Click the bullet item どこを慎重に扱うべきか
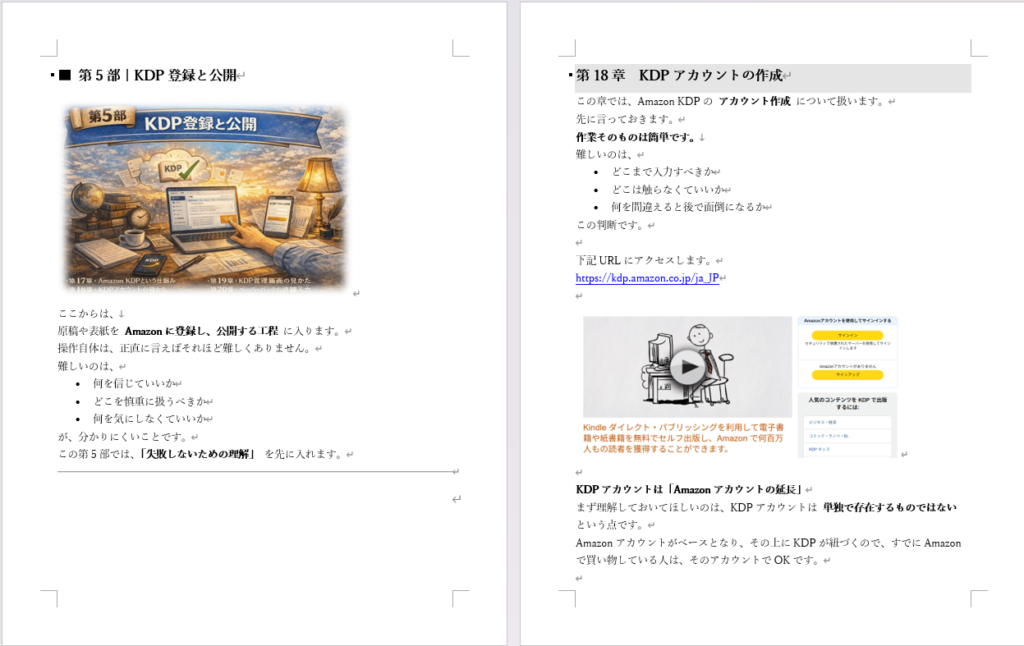The width and height of the screenshot is (1024, 646). click(146, 401)
